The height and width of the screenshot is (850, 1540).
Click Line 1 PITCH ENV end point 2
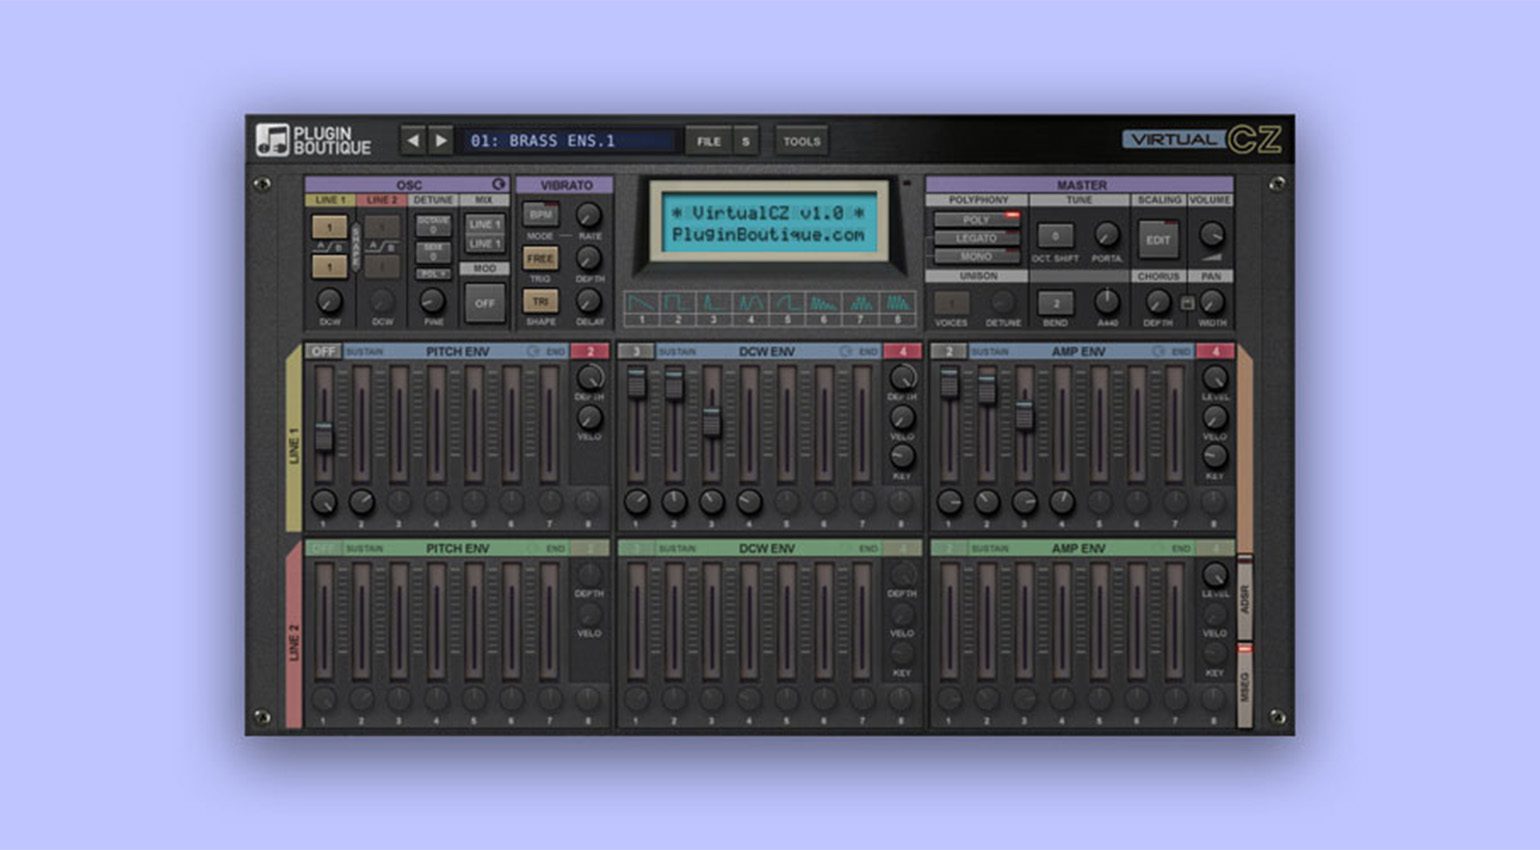point(590,351)
